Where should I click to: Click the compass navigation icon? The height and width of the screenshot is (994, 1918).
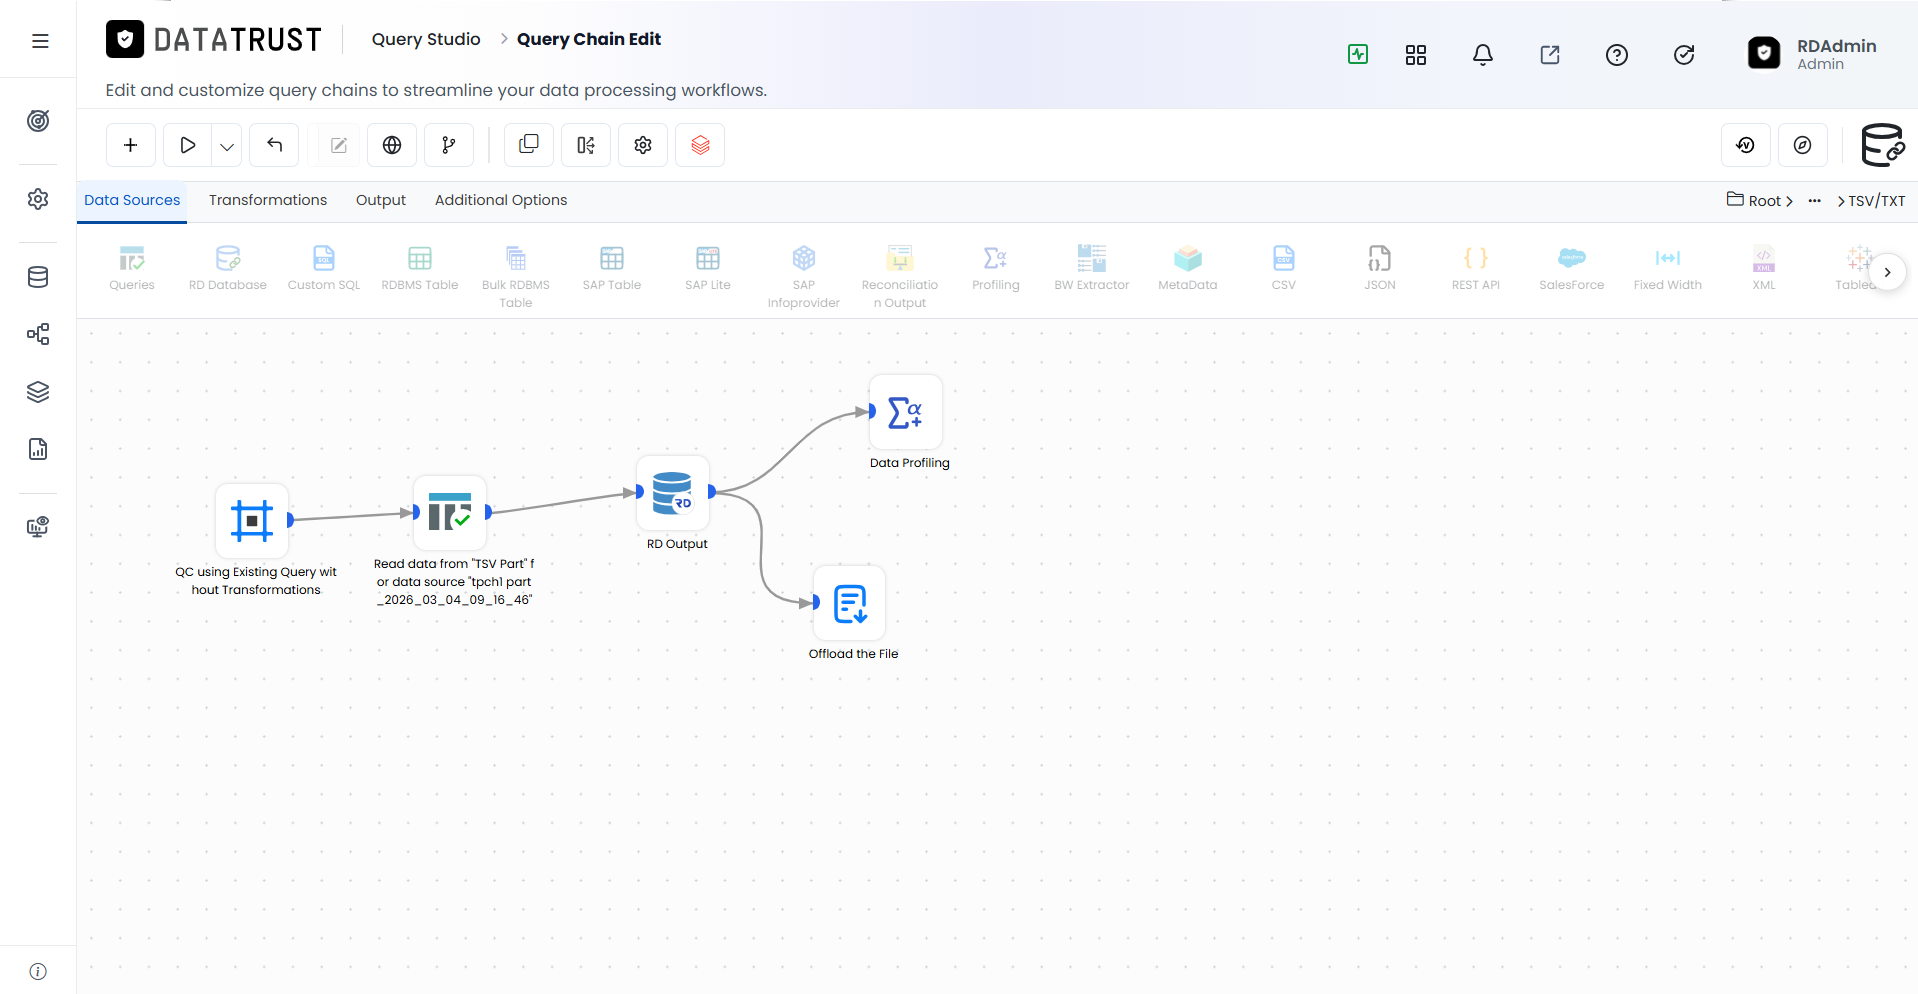coord(1803,145)
